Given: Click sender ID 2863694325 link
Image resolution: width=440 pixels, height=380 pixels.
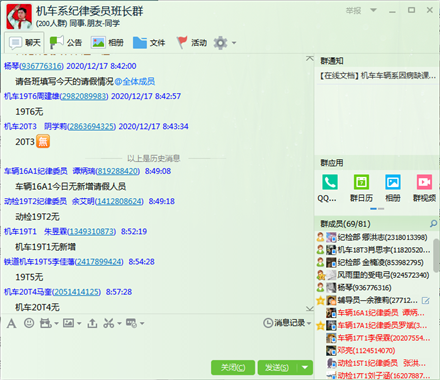Looking at the screenshot, I should 92,126.
